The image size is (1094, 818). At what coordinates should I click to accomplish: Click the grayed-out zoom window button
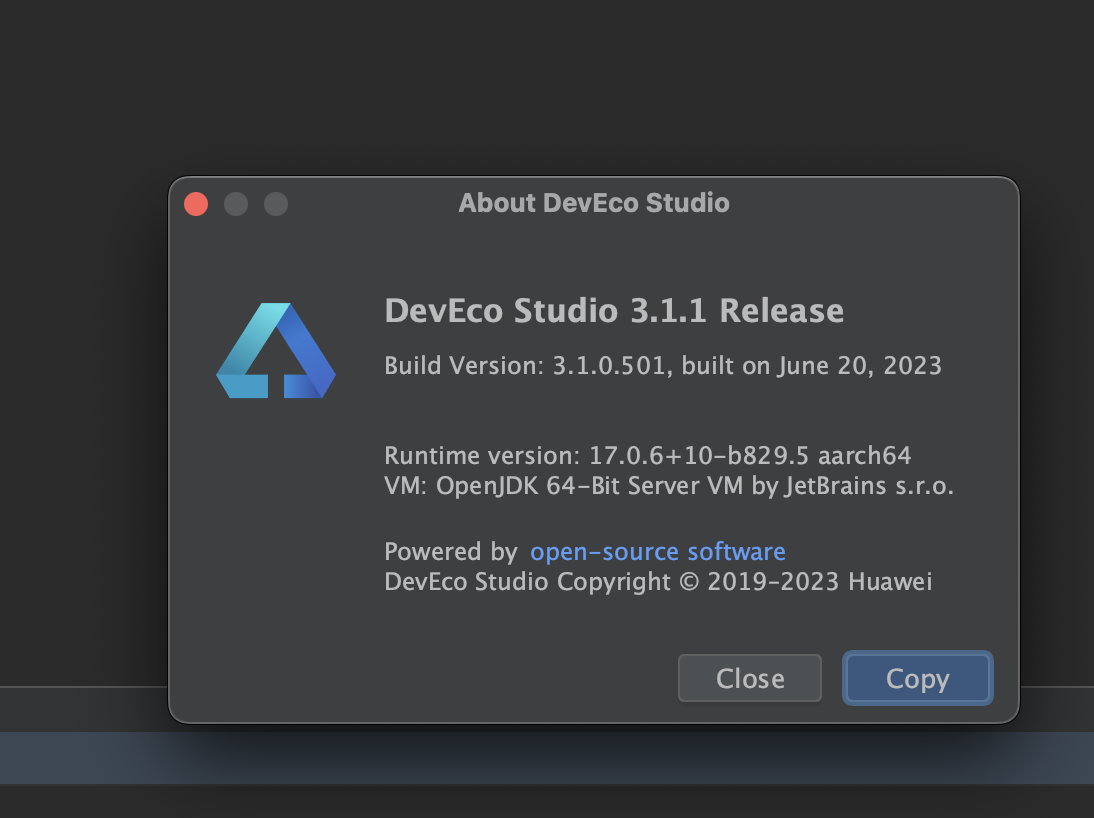tap(276, 204)
